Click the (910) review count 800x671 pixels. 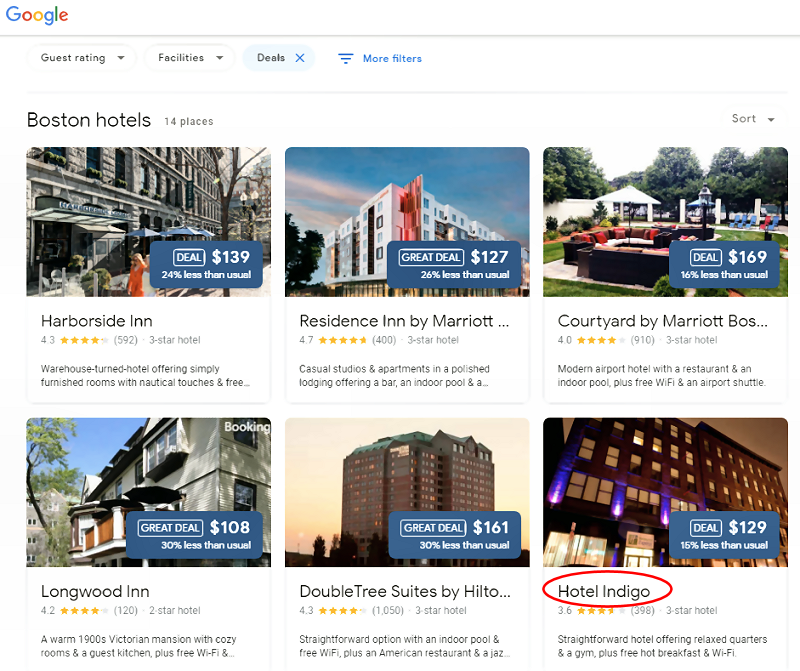click(642, 340)
